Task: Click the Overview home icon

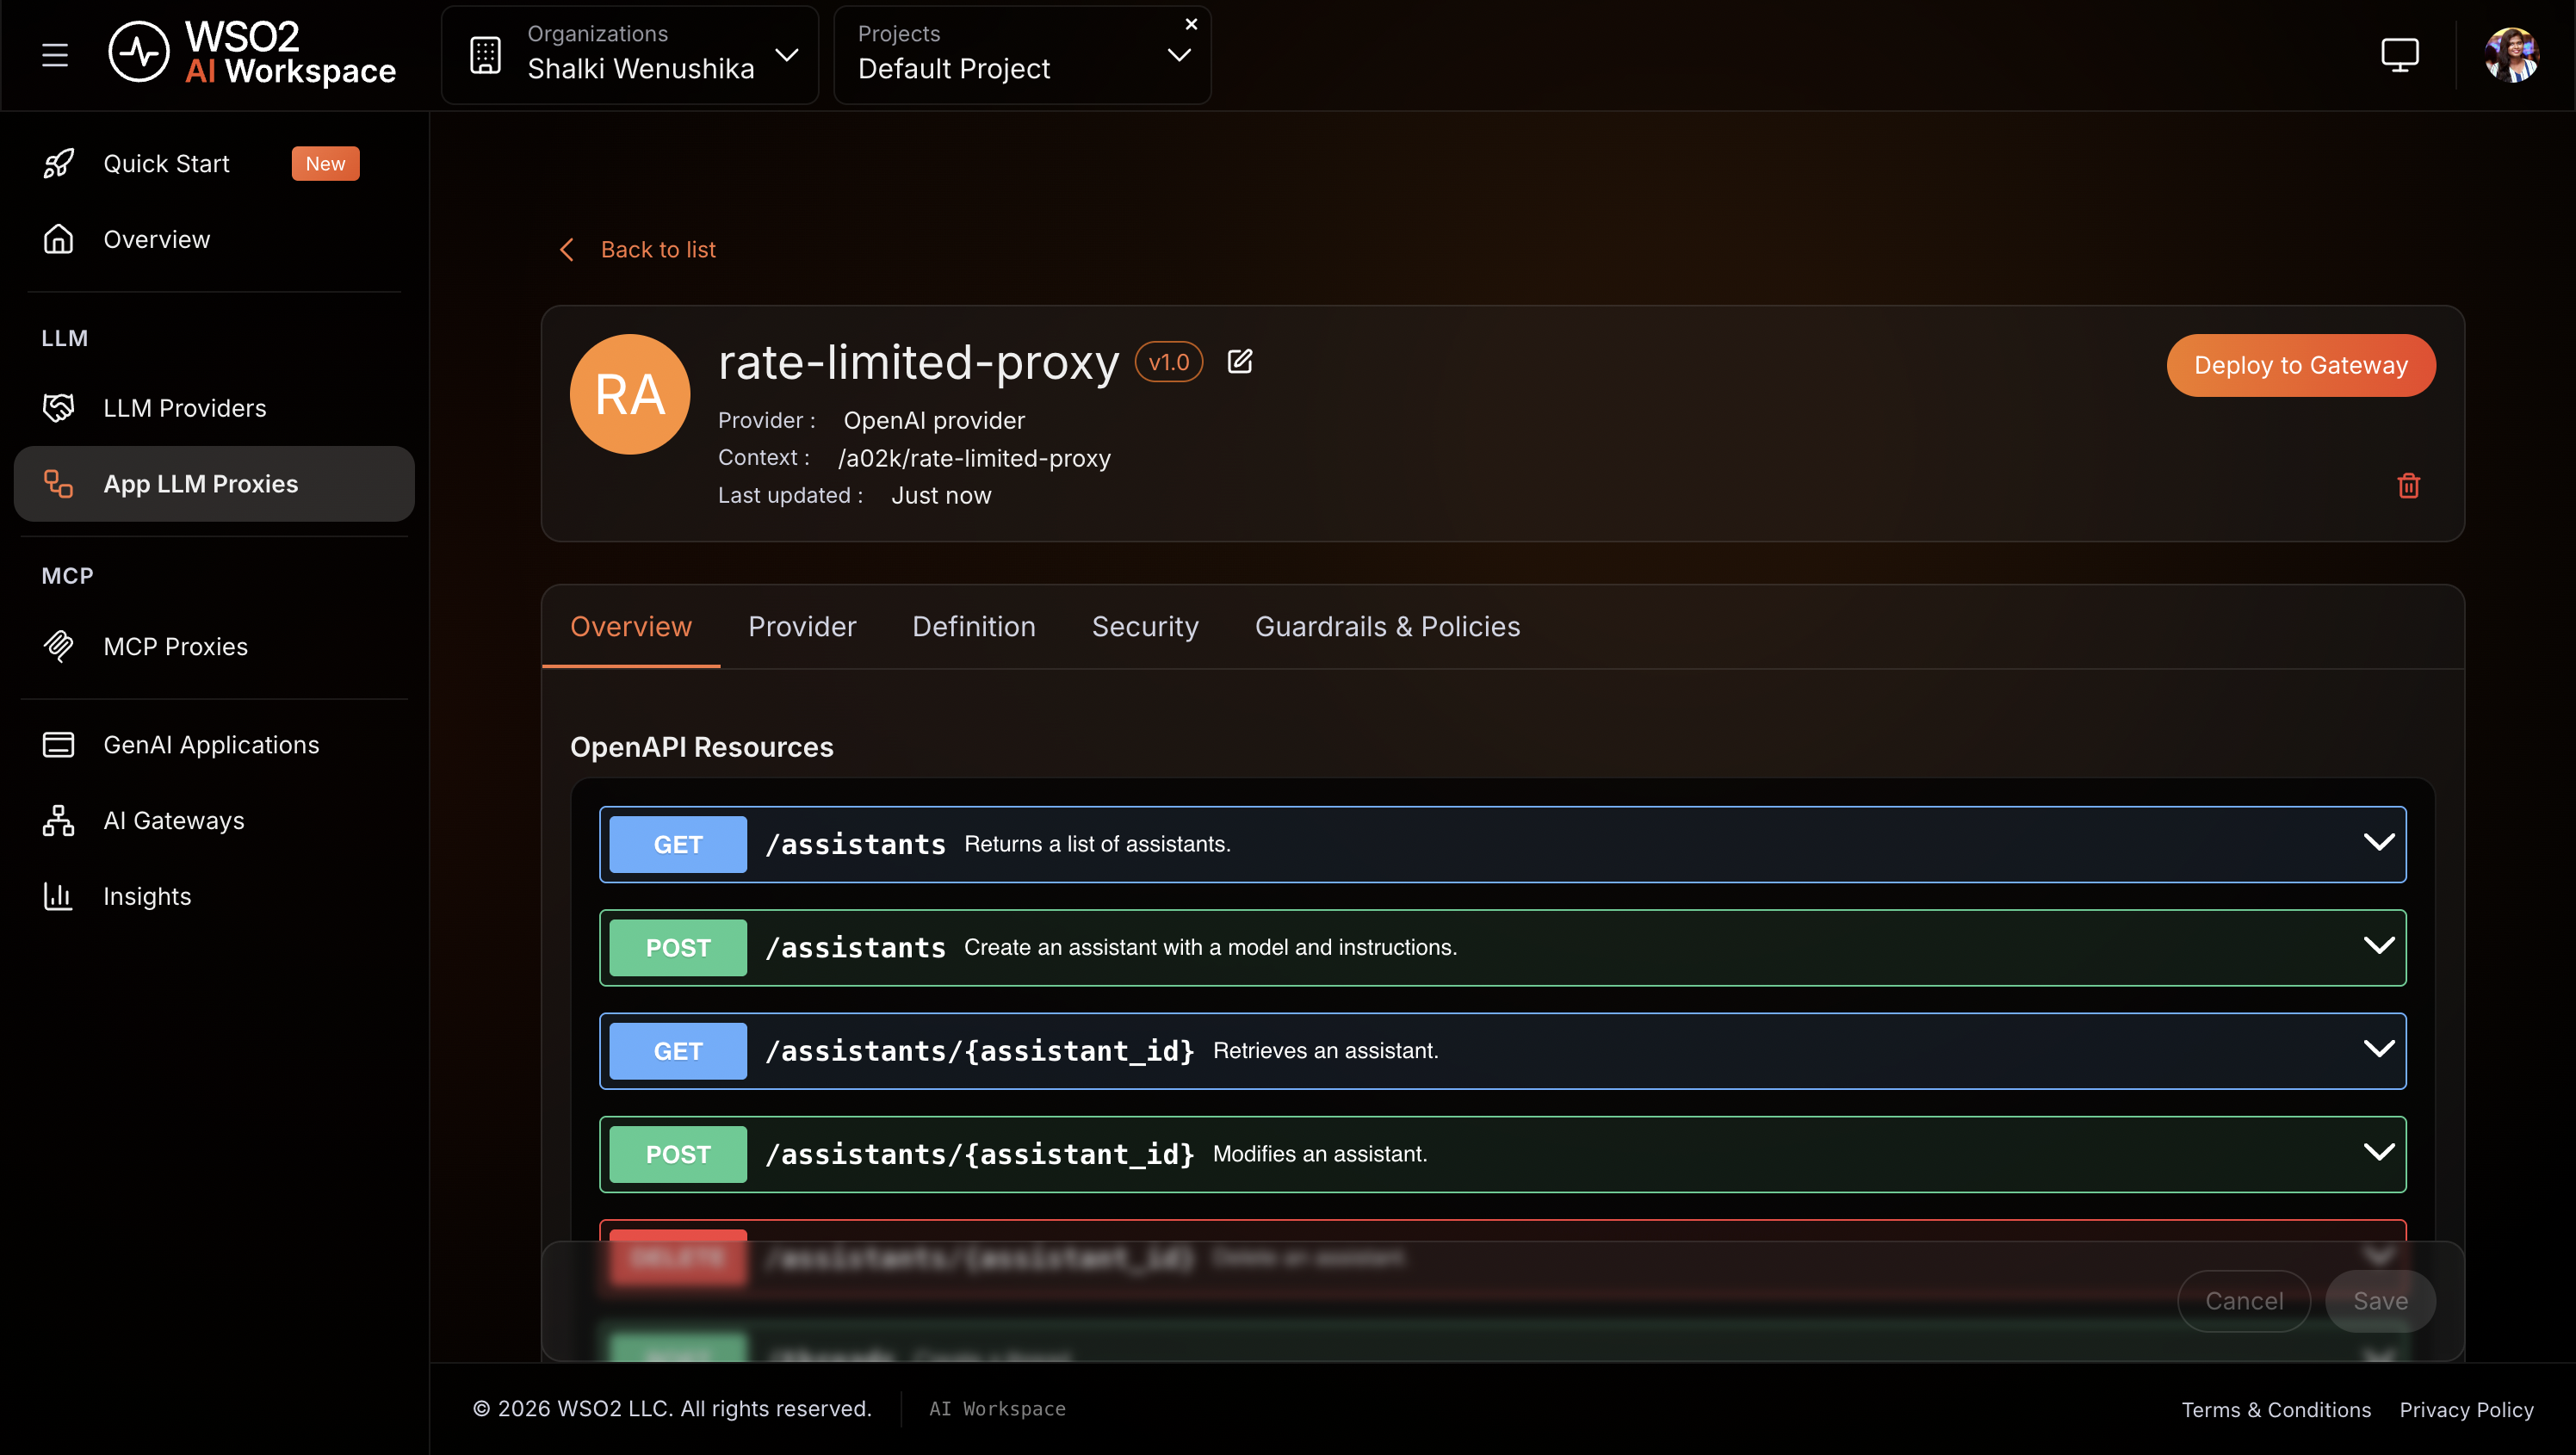Action: [x=58, y=240]
